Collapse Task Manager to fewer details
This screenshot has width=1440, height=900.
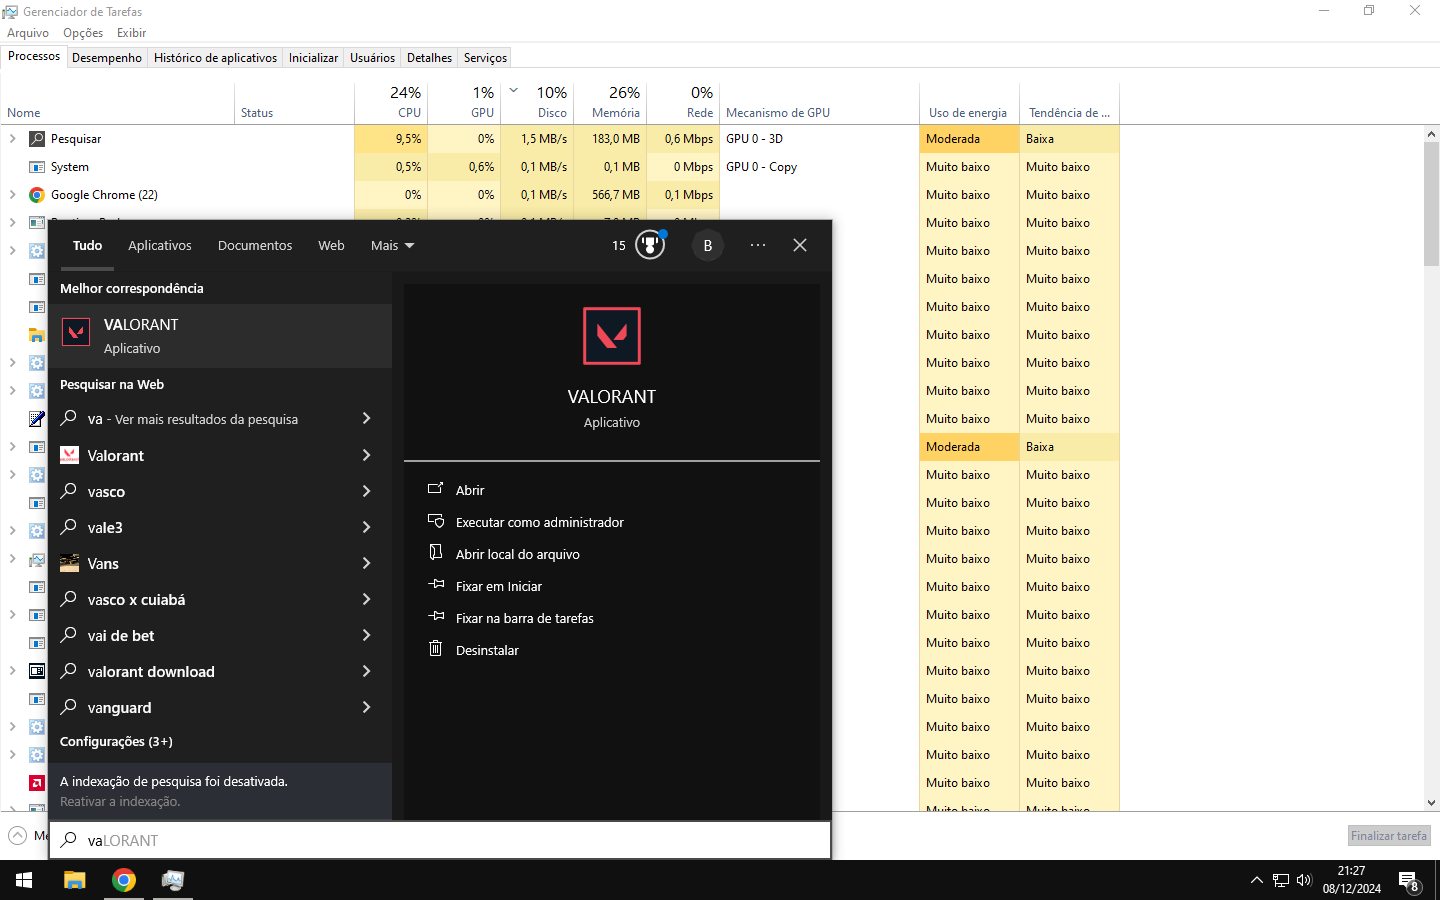[x=18, y=836]
